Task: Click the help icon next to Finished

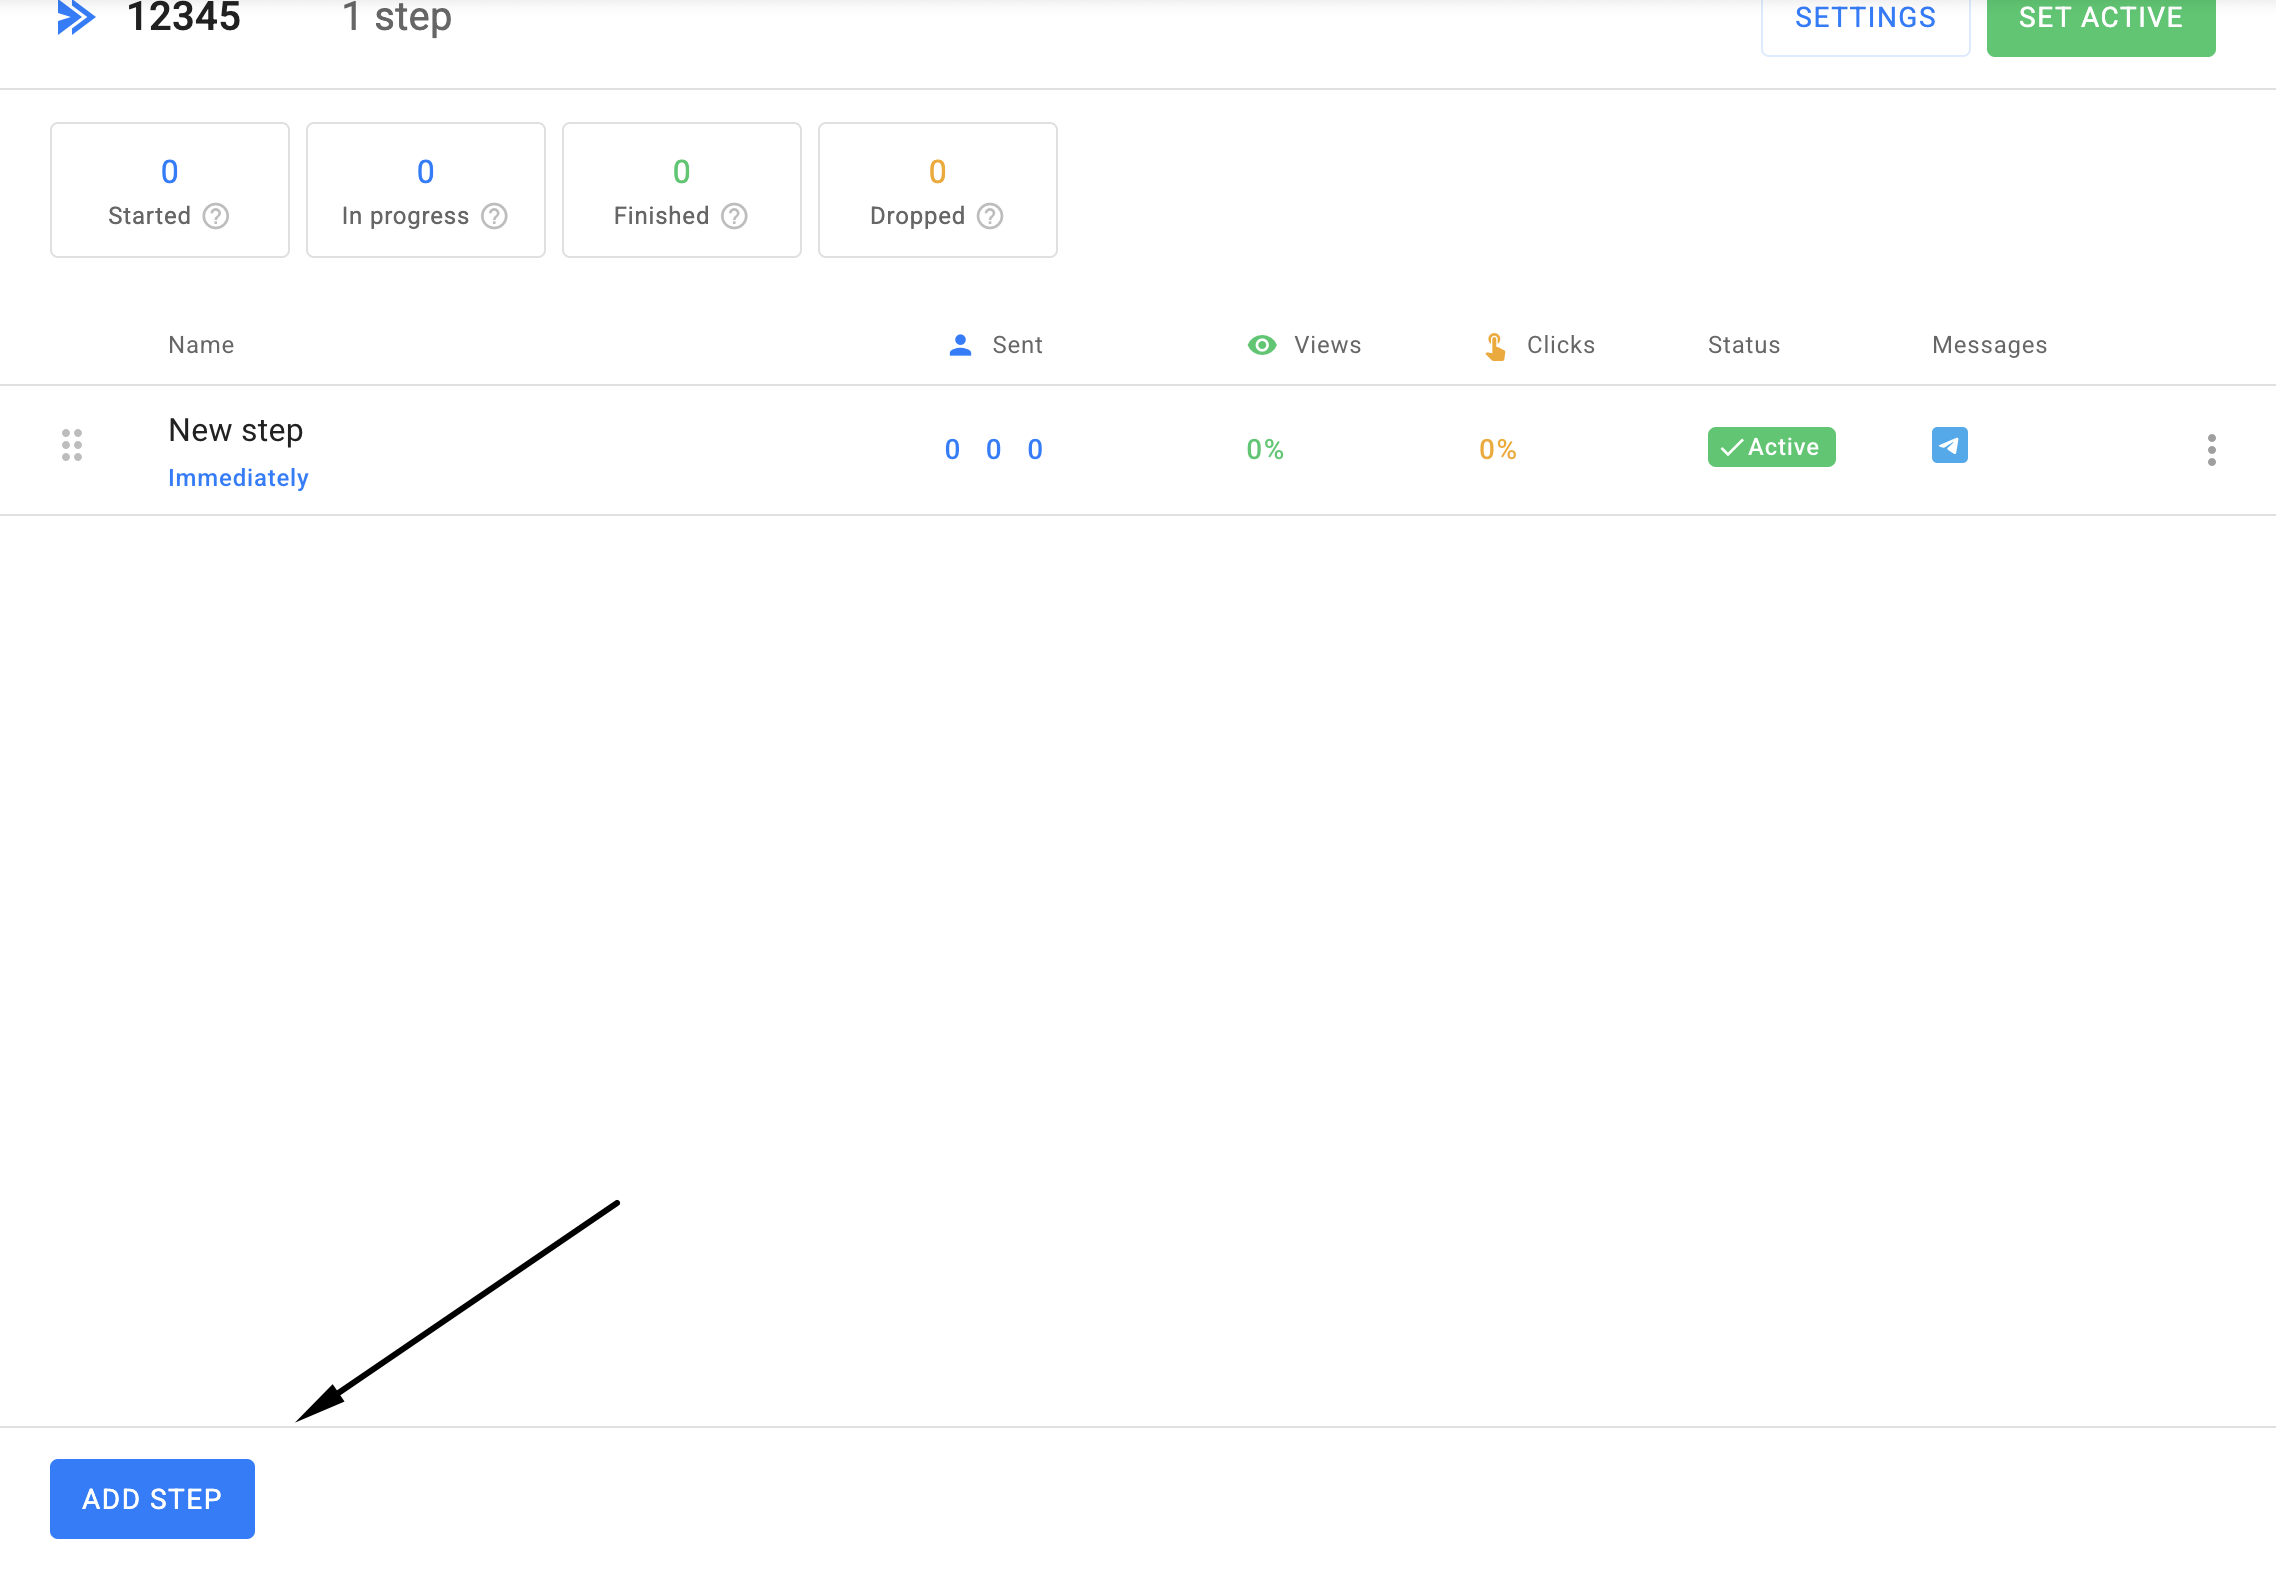Action: (734, 216)
